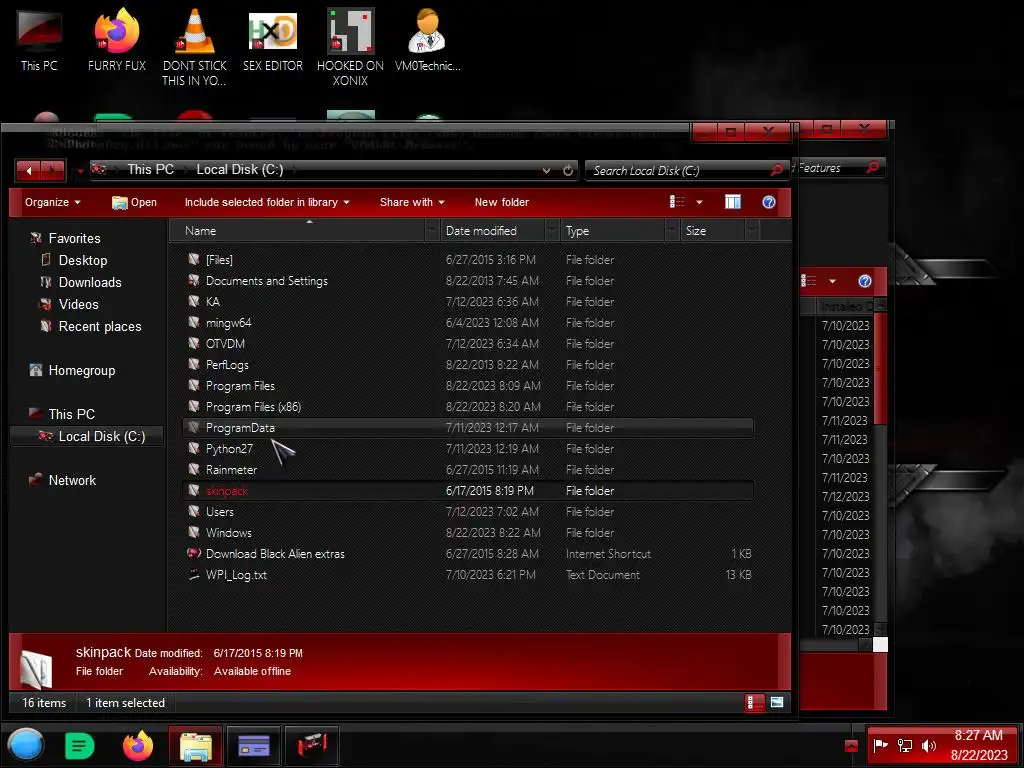Launch HOOKED ON XONIX desktop shortcut
Image resolution: width=1024 pixels, height=768 pixels.
coord(350,46)
